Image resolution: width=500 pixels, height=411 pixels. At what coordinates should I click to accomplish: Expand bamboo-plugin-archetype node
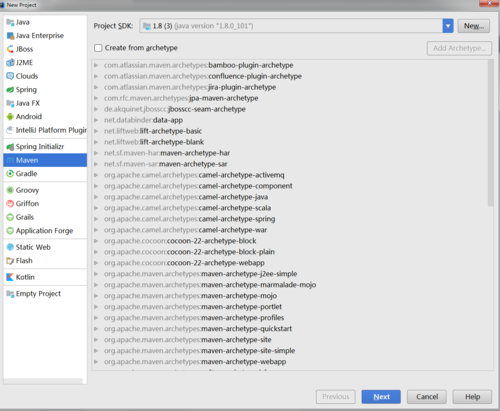point(96,65)
